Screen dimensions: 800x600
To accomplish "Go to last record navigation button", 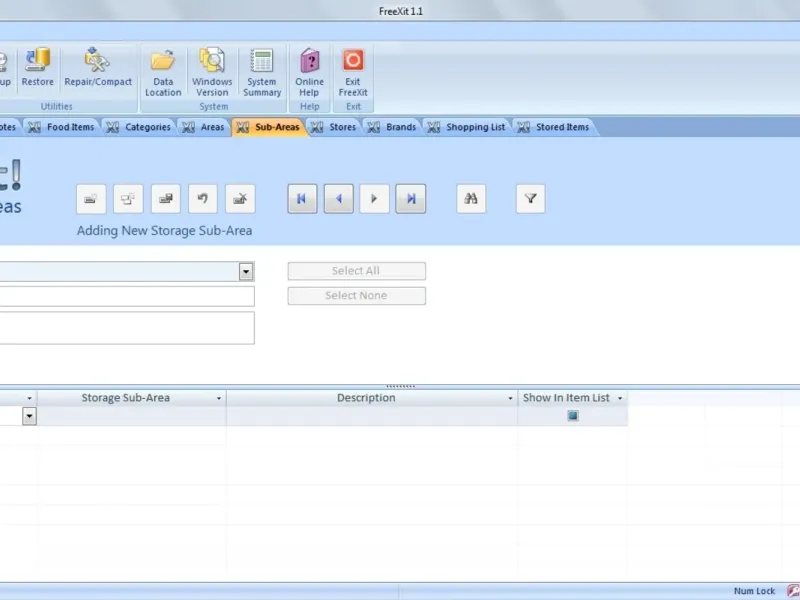I will pyautogui.click(x=410, y=198).
